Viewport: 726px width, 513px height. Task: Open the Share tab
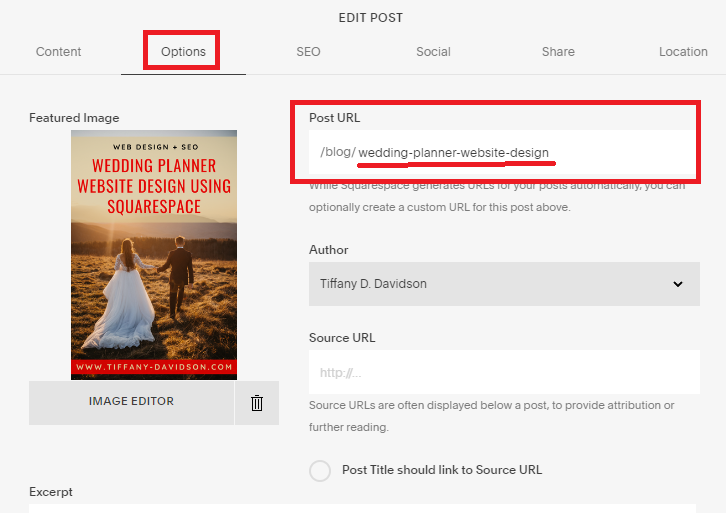558,51
